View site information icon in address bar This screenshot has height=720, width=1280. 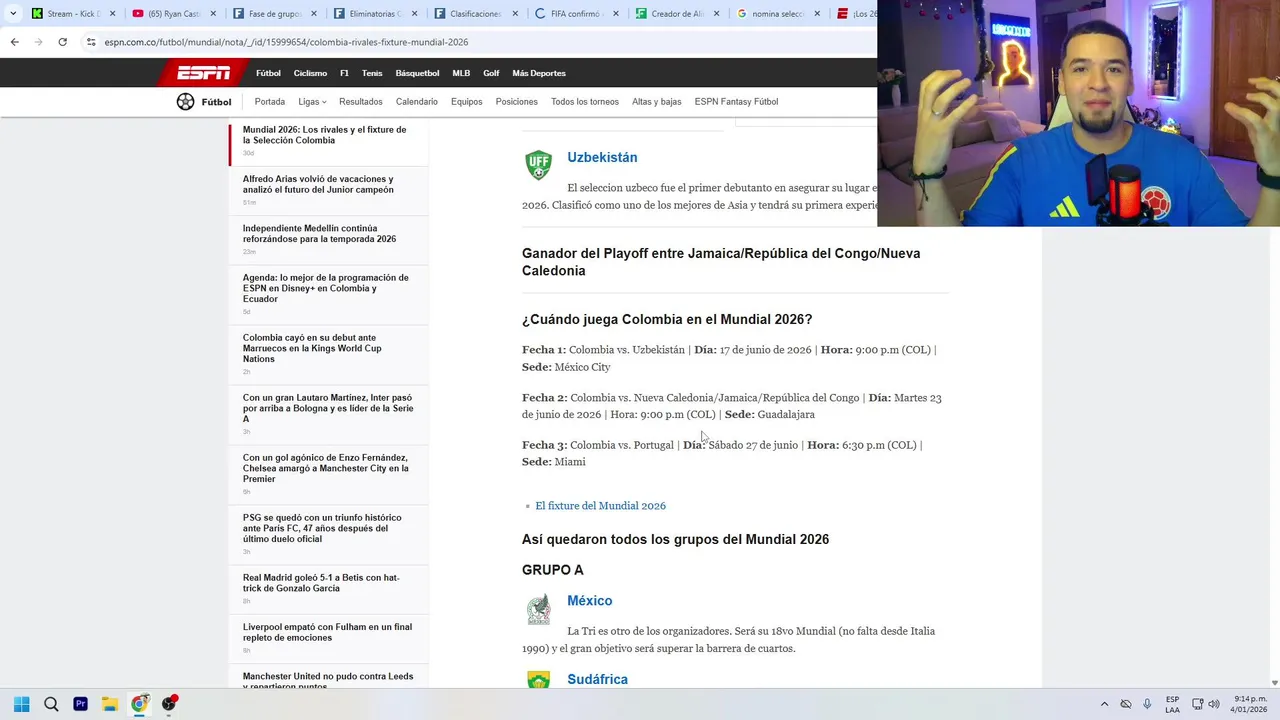click(x=91, y=42)
